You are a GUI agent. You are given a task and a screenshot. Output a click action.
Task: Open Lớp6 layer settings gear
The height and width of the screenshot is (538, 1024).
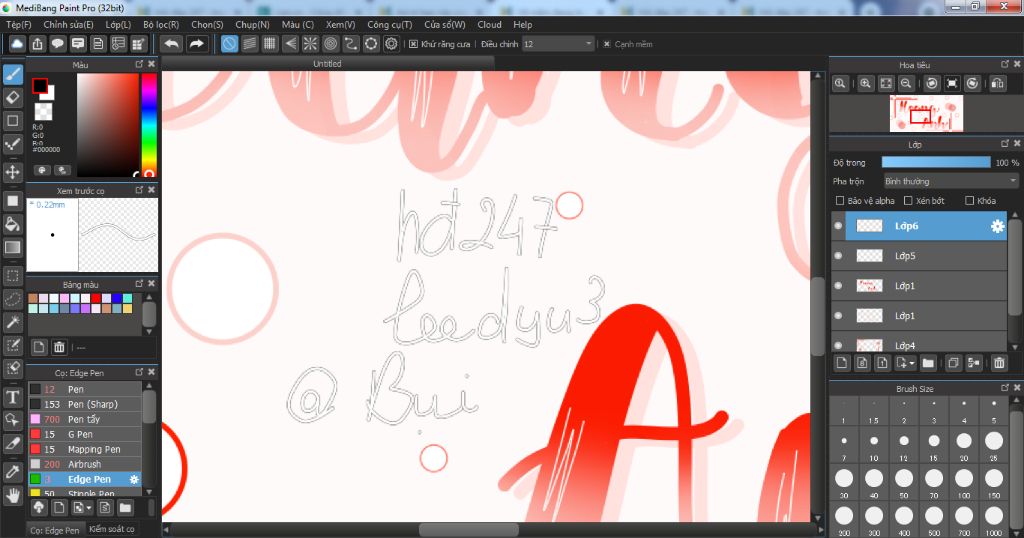pos(997,226)
